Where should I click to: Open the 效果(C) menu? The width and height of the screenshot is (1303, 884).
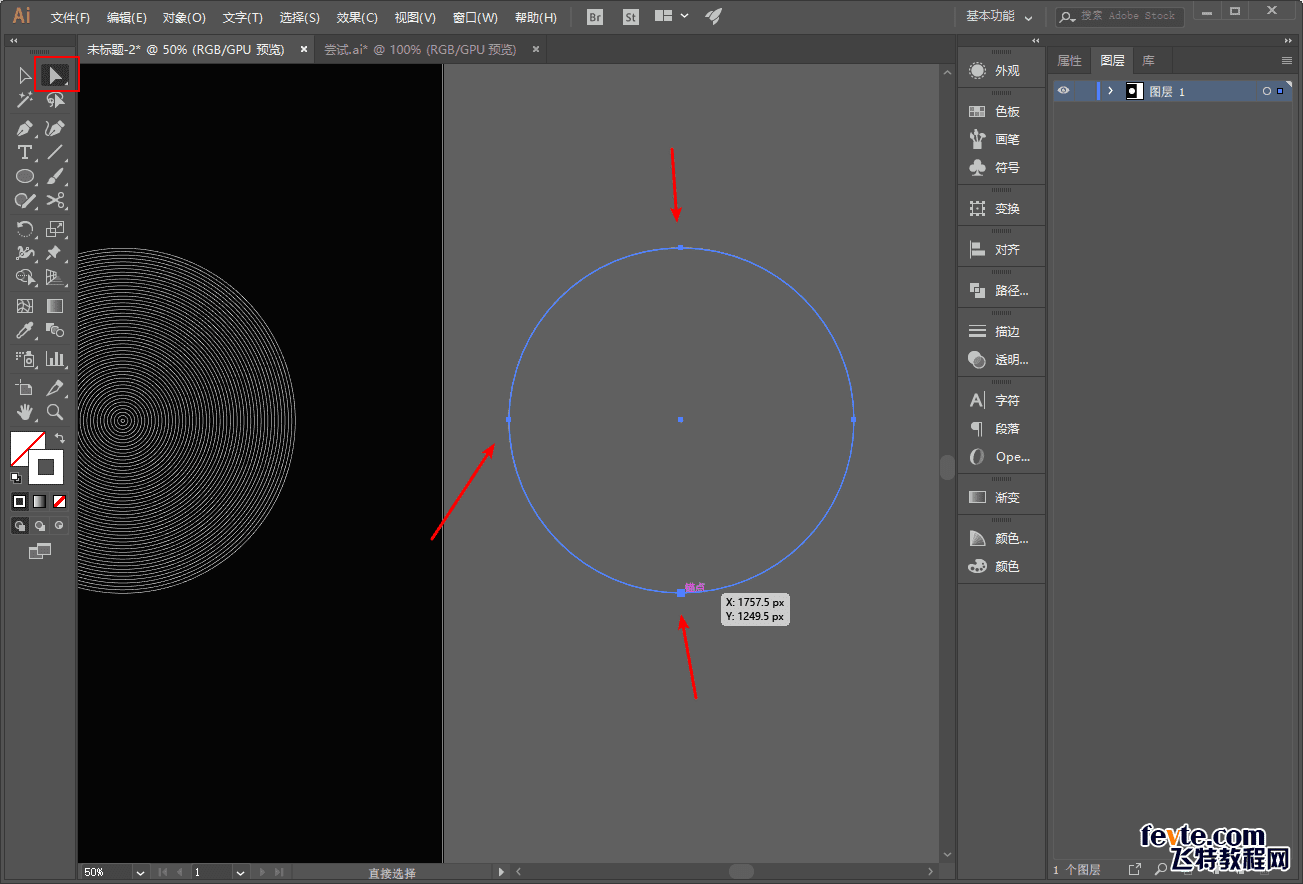(x=357, y=18)
